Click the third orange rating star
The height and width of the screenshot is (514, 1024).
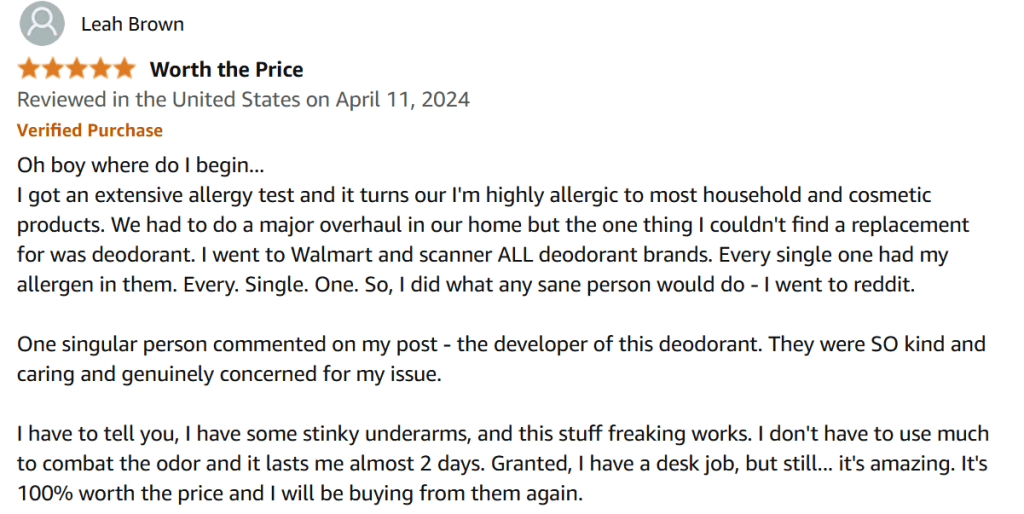(76, 69)
